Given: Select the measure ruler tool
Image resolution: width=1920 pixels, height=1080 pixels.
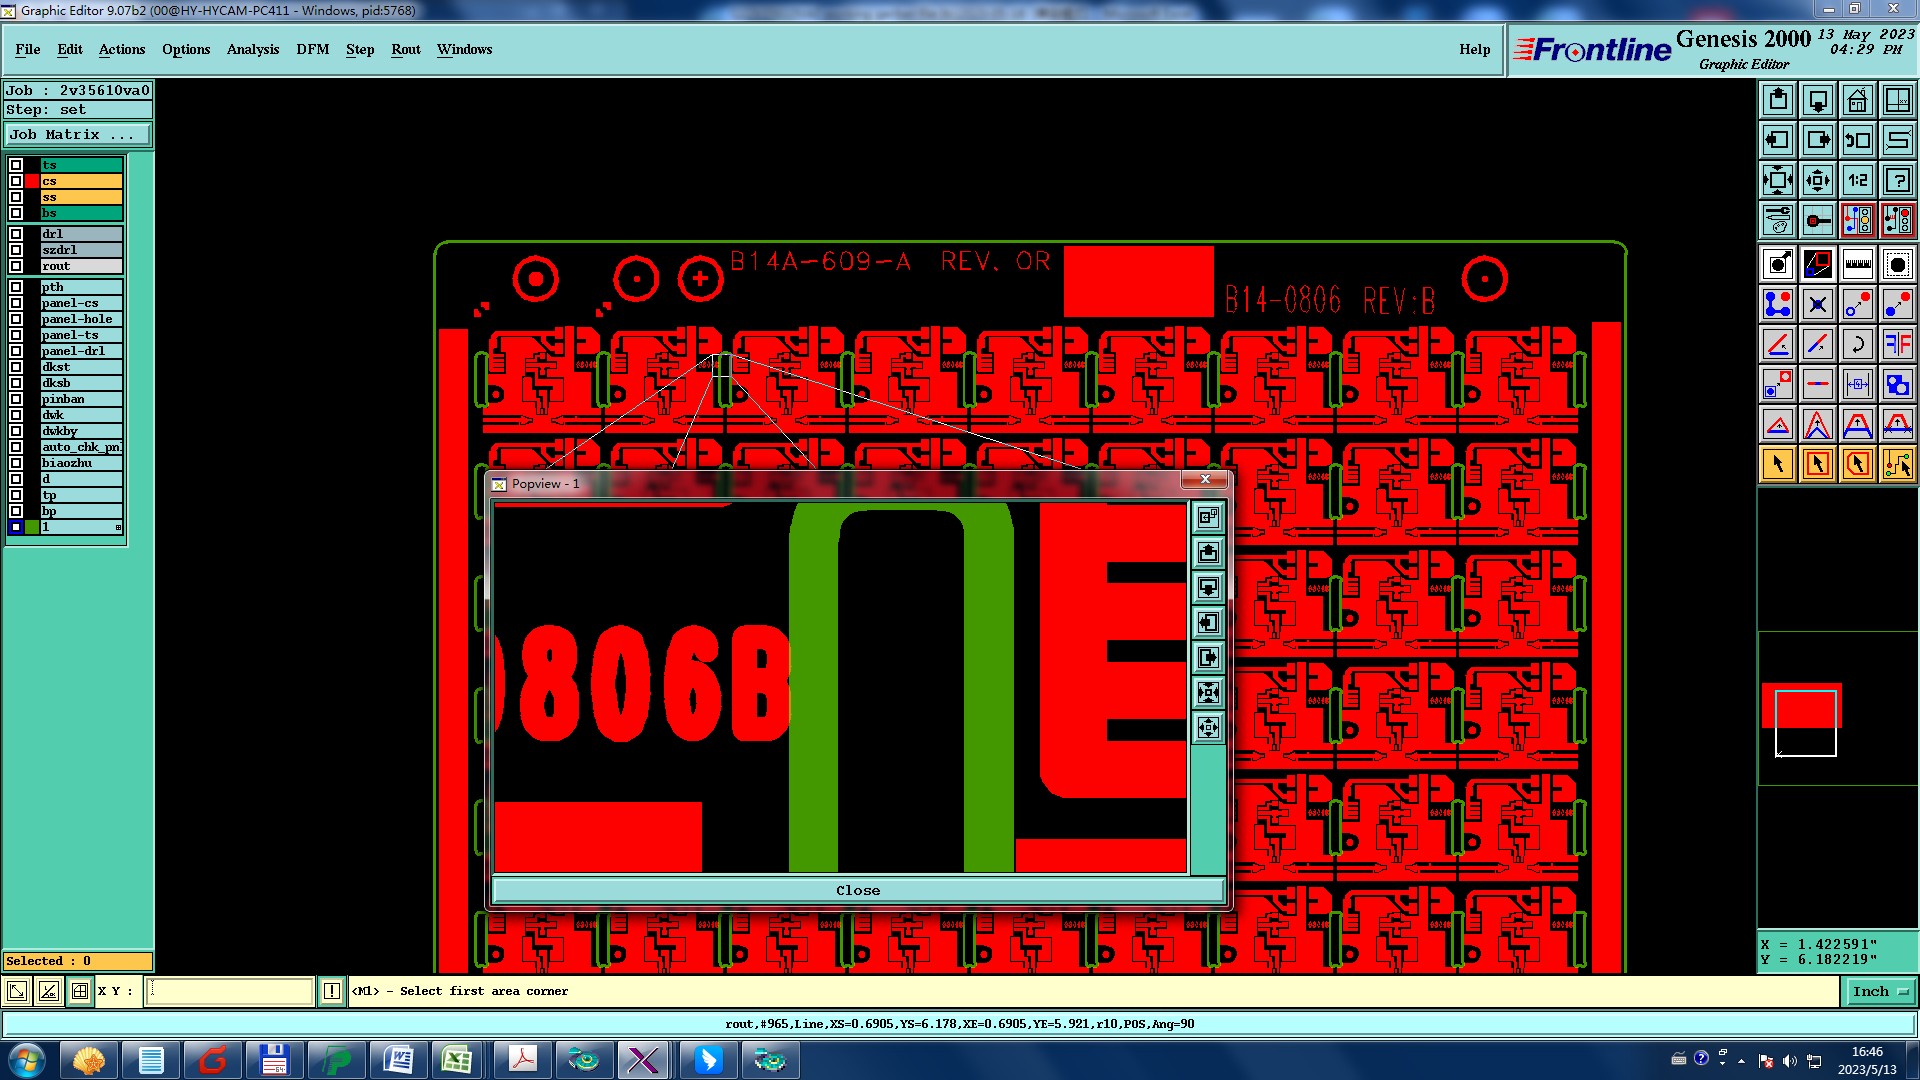Looking at the screenshot, I should pyautogui.click(x=1857, y=264).
